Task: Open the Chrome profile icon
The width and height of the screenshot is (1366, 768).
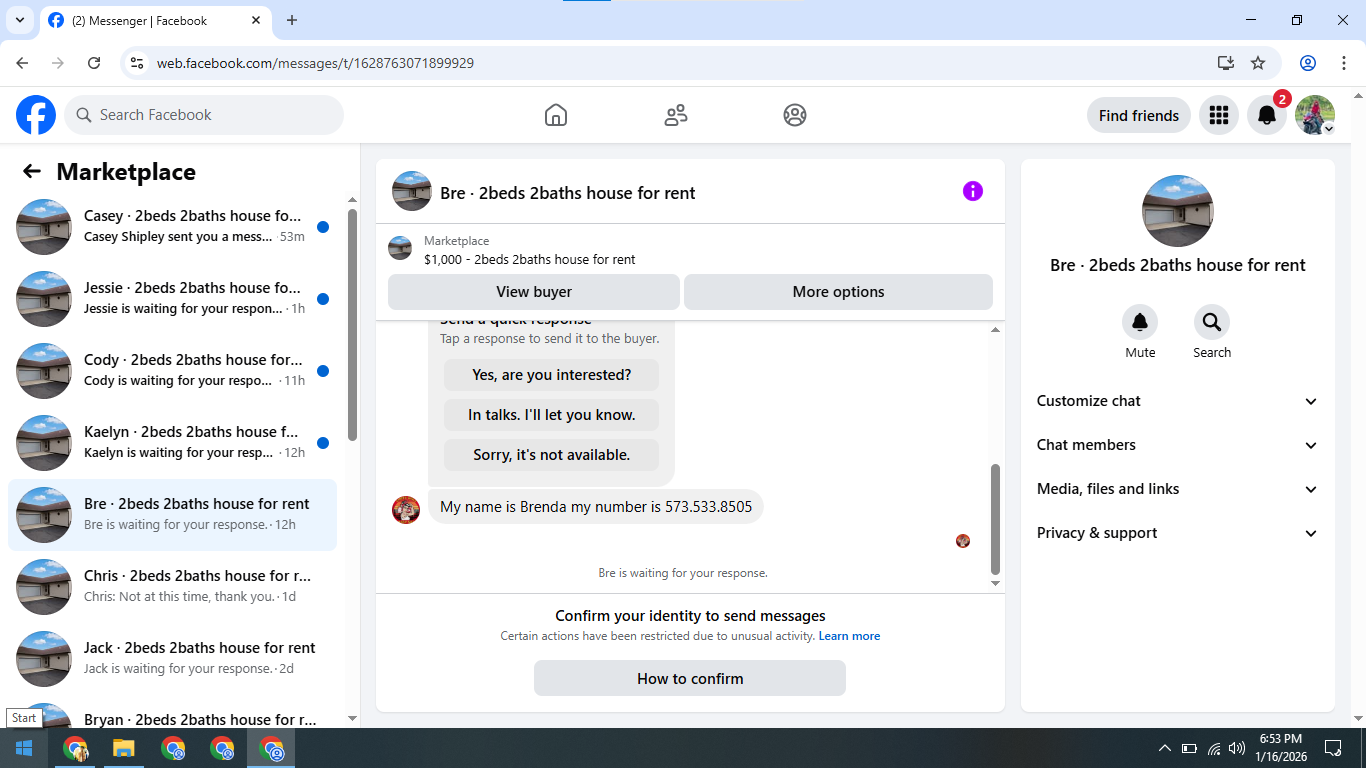Action: [x=1308, y=63]
